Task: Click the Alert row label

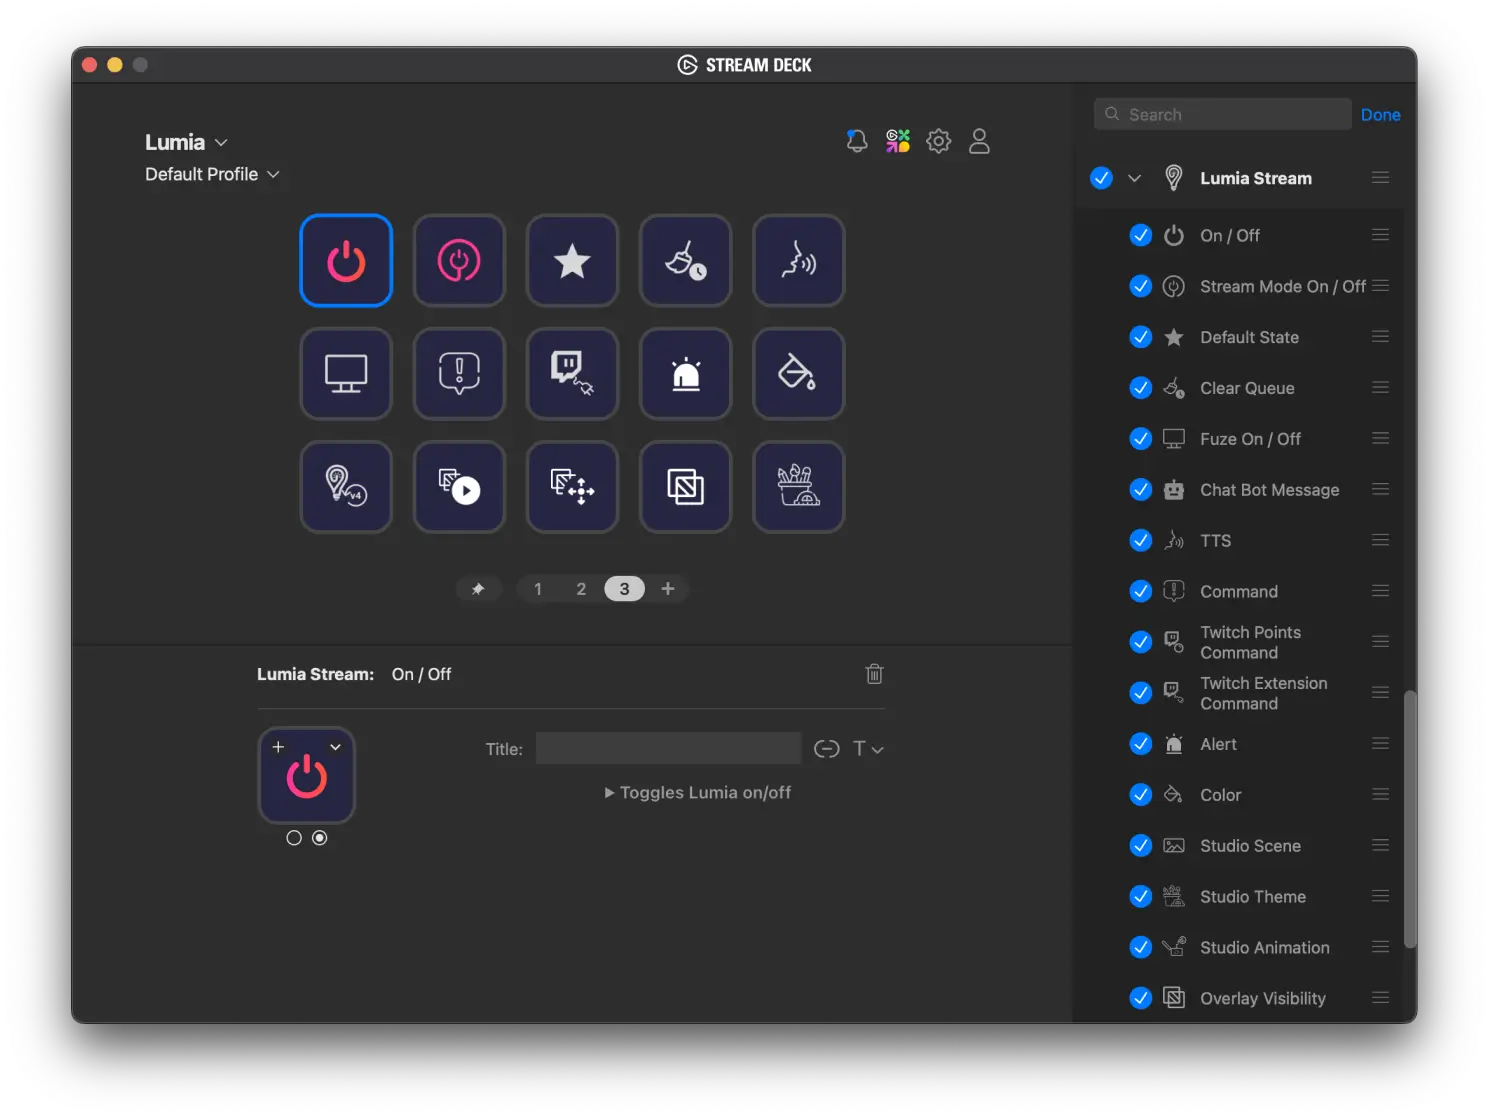Action: pyautogui.click(x=1218, y=744)
